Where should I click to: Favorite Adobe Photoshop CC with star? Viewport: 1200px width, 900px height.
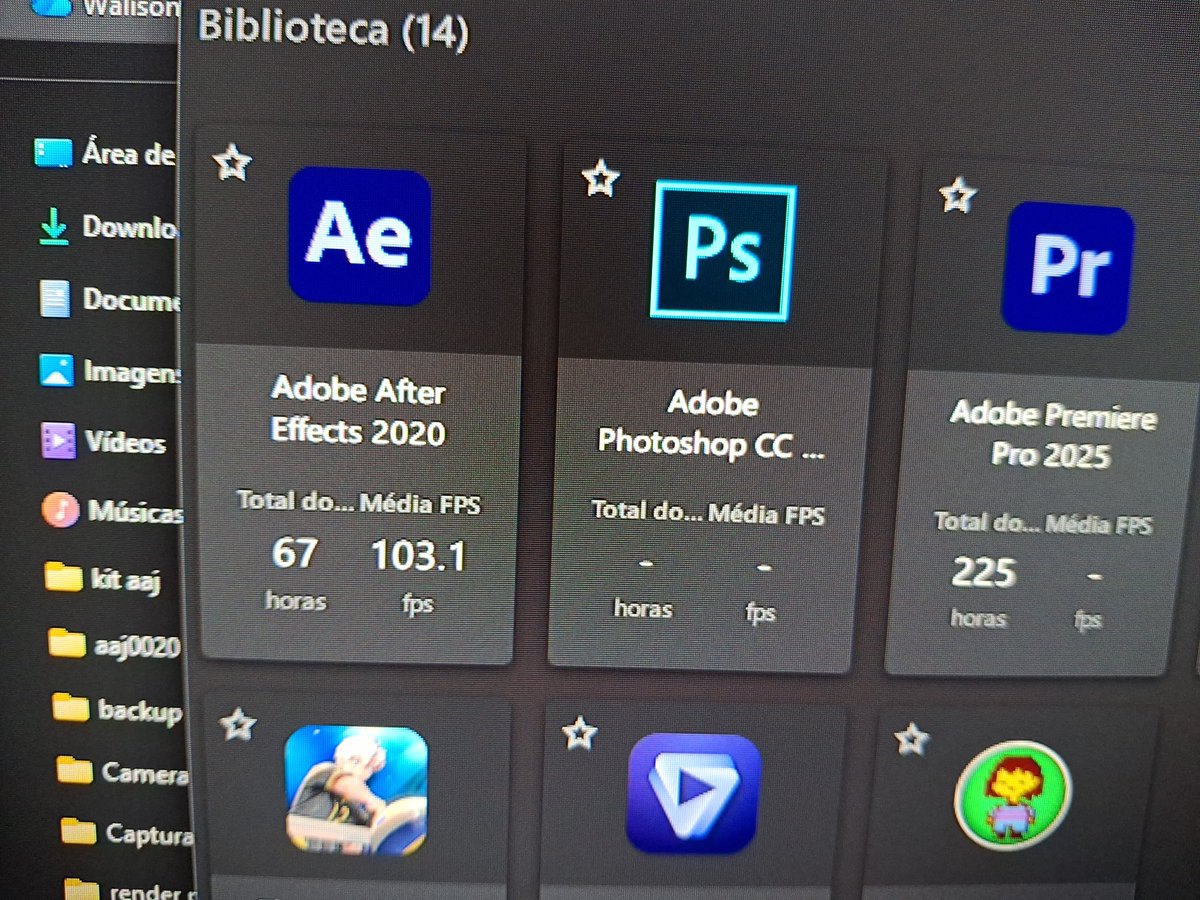point(601,178)
